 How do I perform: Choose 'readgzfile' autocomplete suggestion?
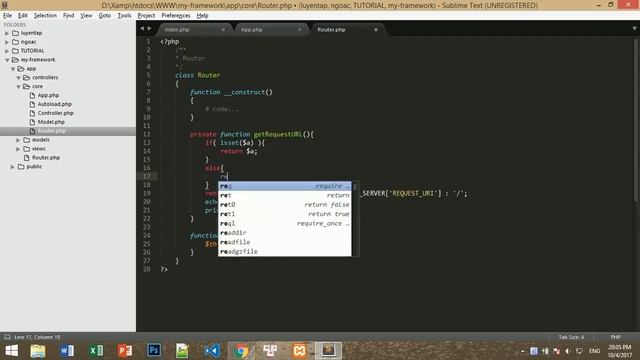284,252
